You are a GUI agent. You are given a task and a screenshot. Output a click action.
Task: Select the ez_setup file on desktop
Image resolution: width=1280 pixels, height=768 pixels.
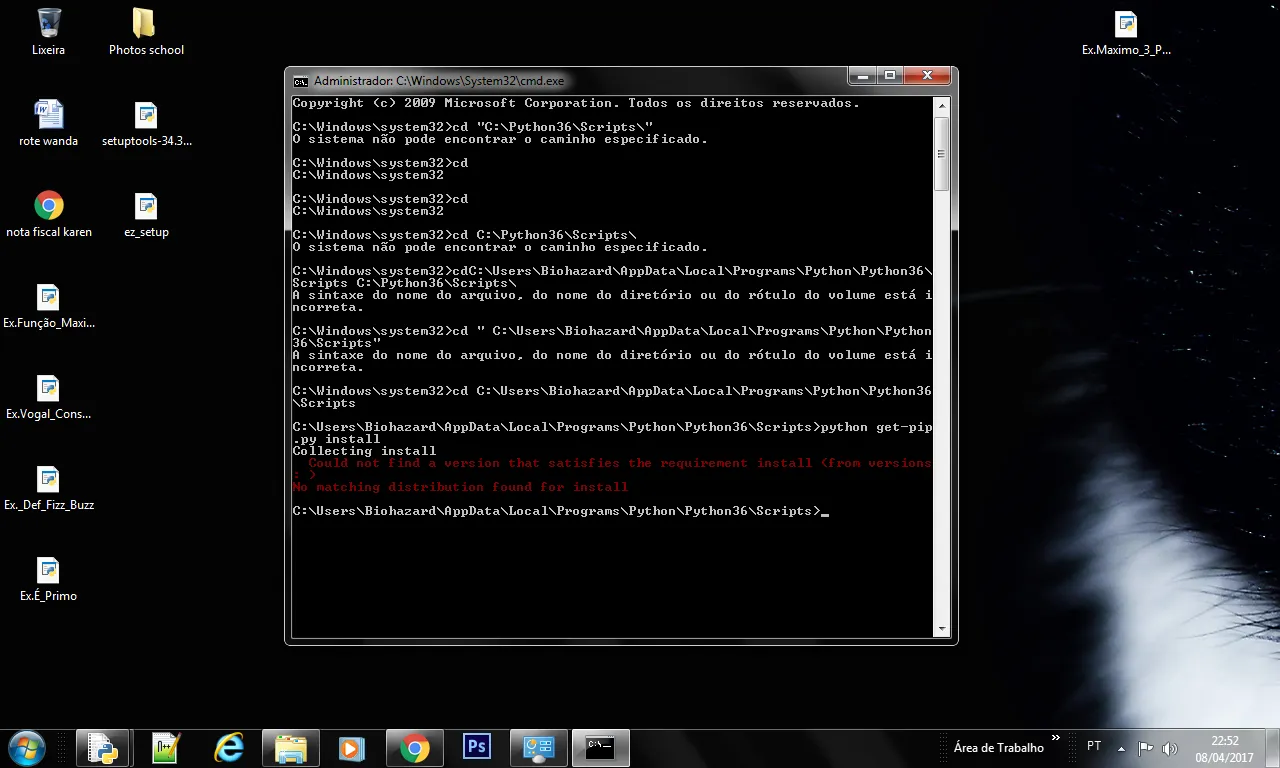click(x=146, y=214)
